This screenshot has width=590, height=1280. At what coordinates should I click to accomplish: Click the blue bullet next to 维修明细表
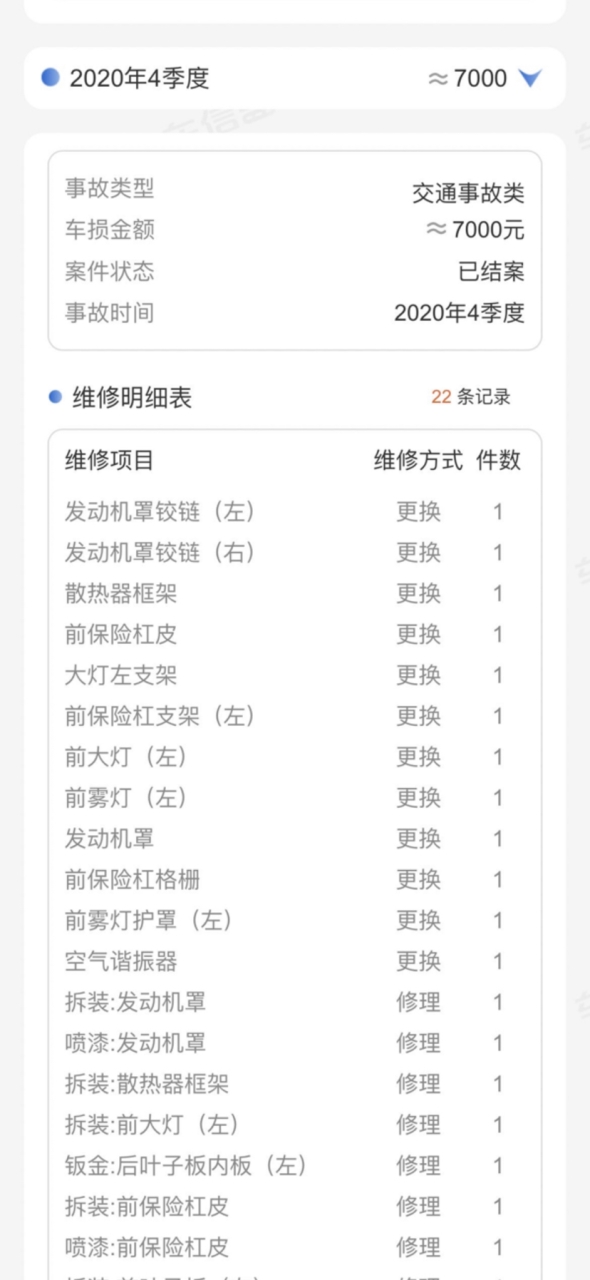point(56,397)
